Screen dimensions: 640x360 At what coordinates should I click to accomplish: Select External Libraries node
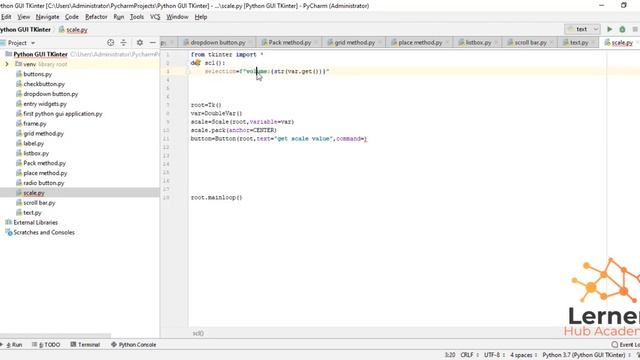(36, 222)
